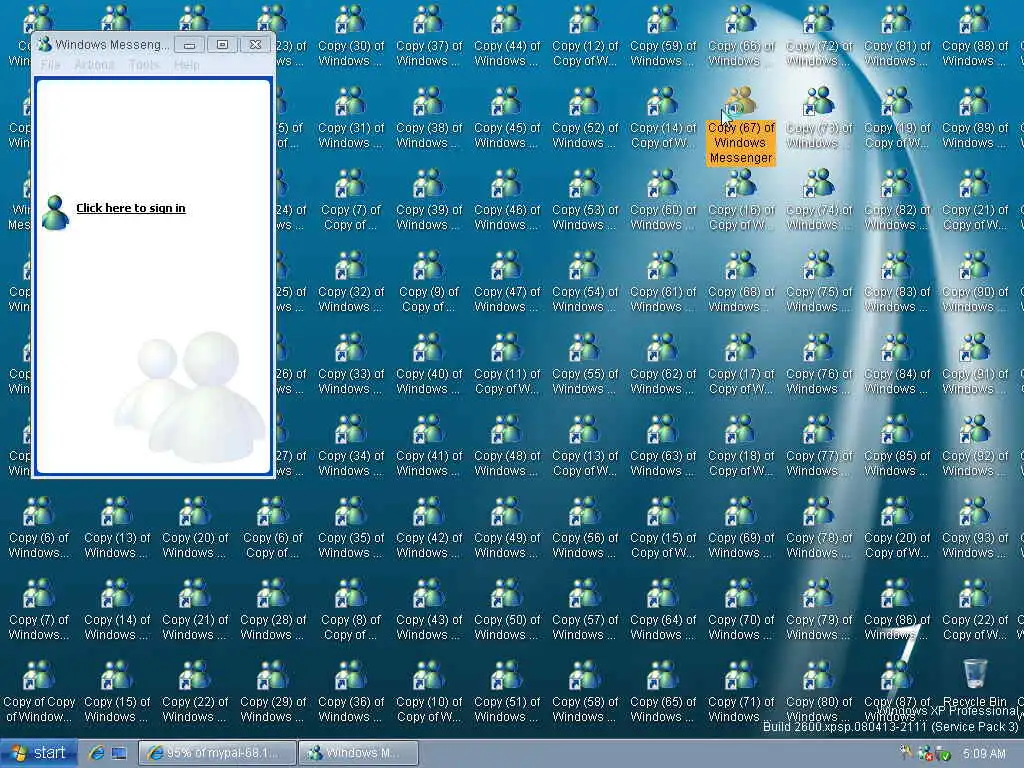Select the Copy (34) of Windows shortcut
Image resolution: width=1024 pixels, height=768 pixels.
point(351,445)
